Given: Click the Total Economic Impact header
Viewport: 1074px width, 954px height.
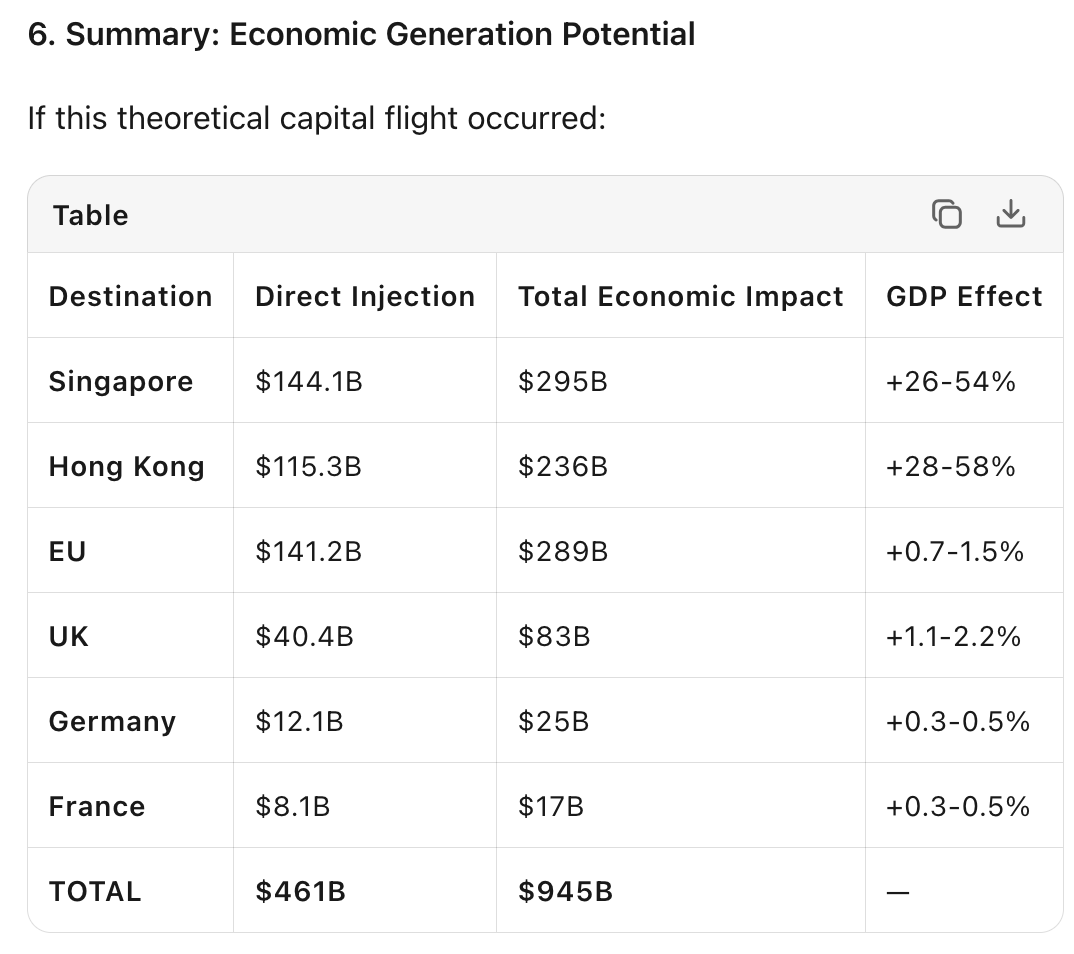Looking at the screenshot, I should [x=680, y=296].
